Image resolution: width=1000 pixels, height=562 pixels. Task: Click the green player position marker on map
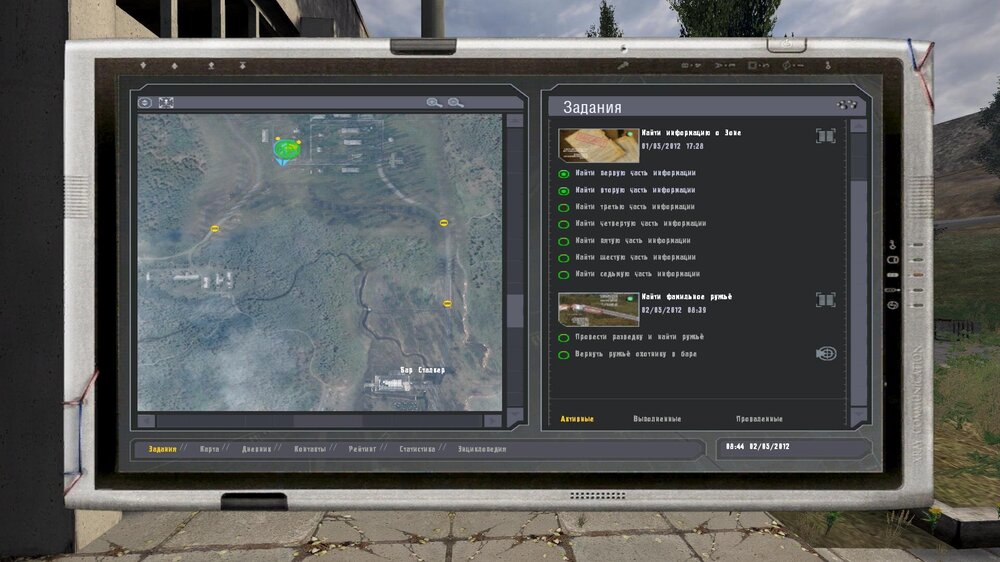287,151
